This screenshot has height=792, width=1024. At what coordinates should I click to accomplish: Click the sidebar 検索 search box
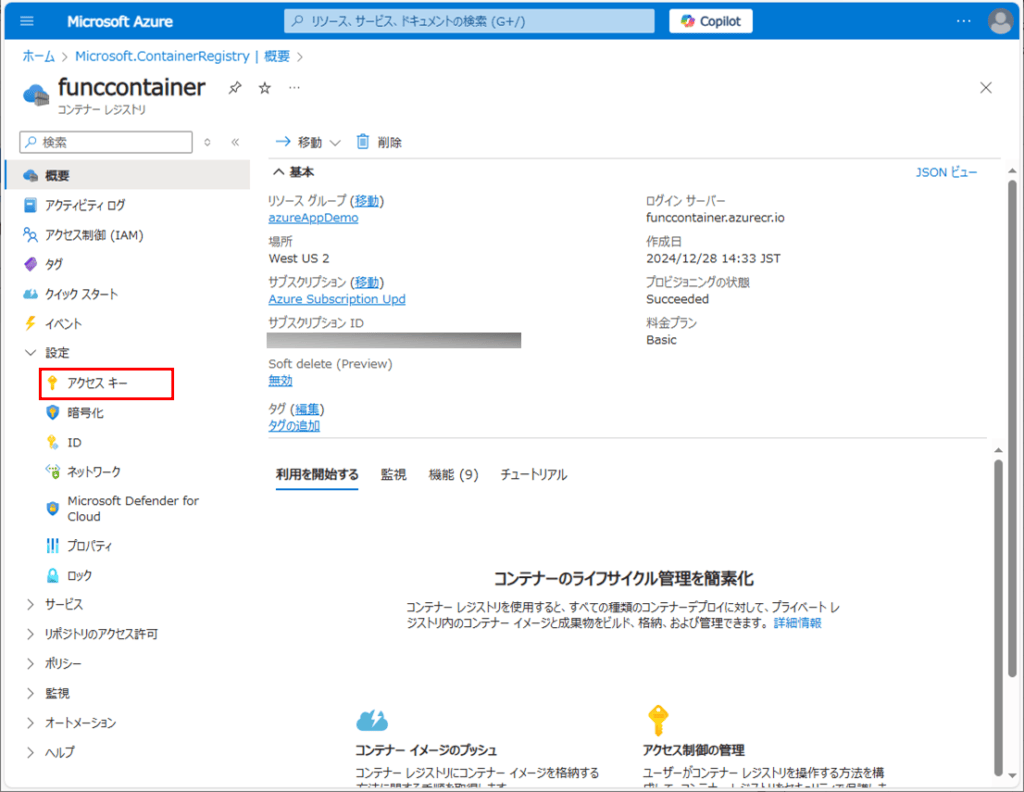pyautogui.click(x=105, y=141)
